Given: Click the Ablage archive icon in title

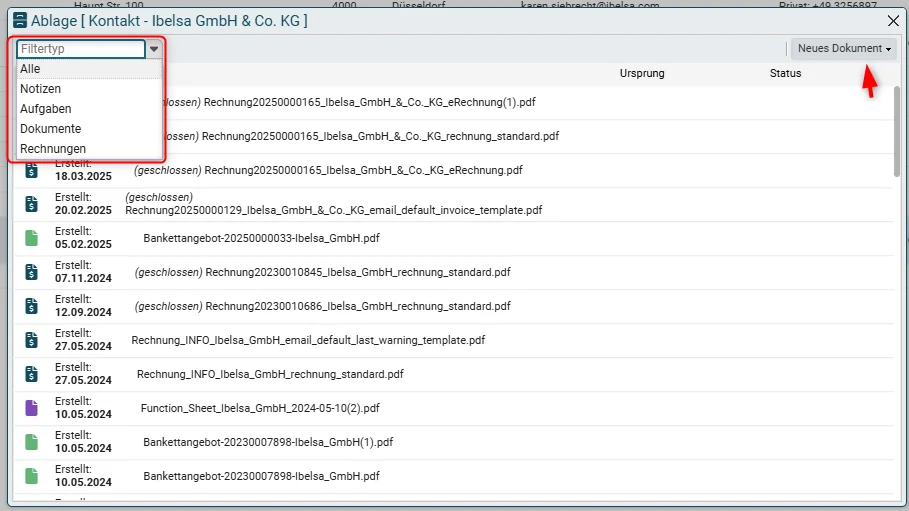Looking at the screenshot, I should coord(20,20).
